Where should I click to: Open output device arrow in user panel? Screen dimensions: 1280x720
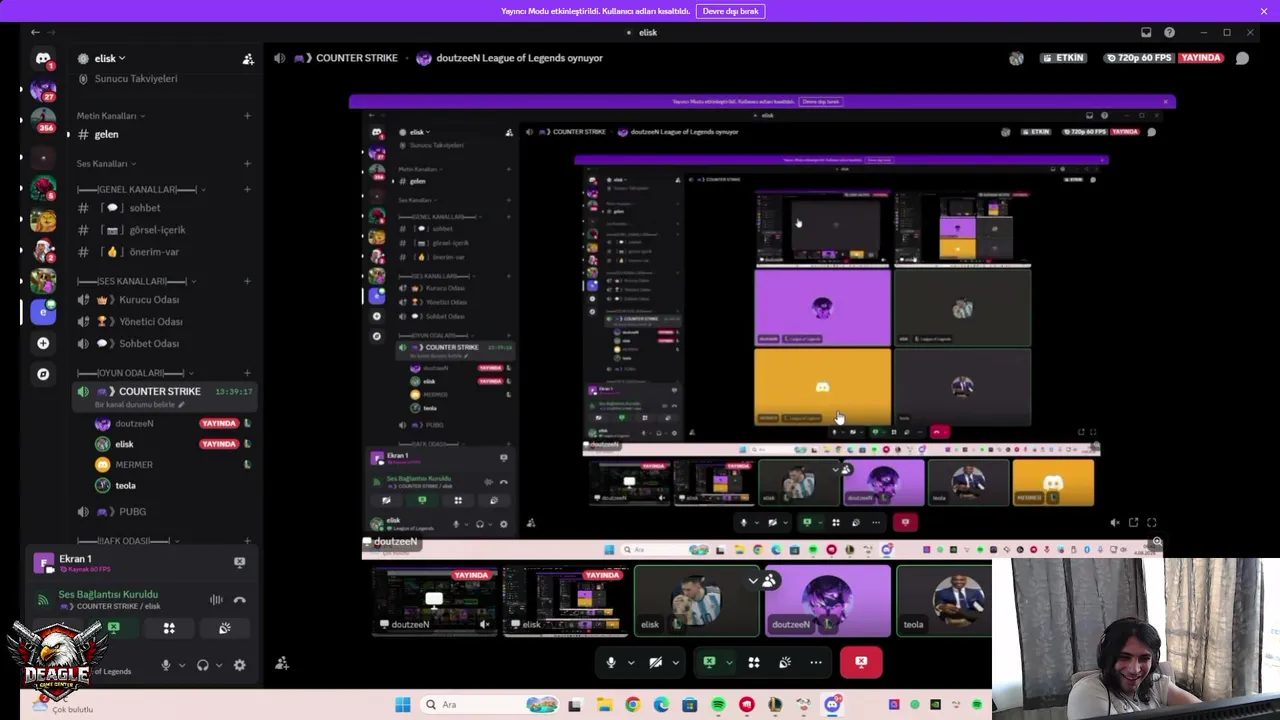point(218,665)
